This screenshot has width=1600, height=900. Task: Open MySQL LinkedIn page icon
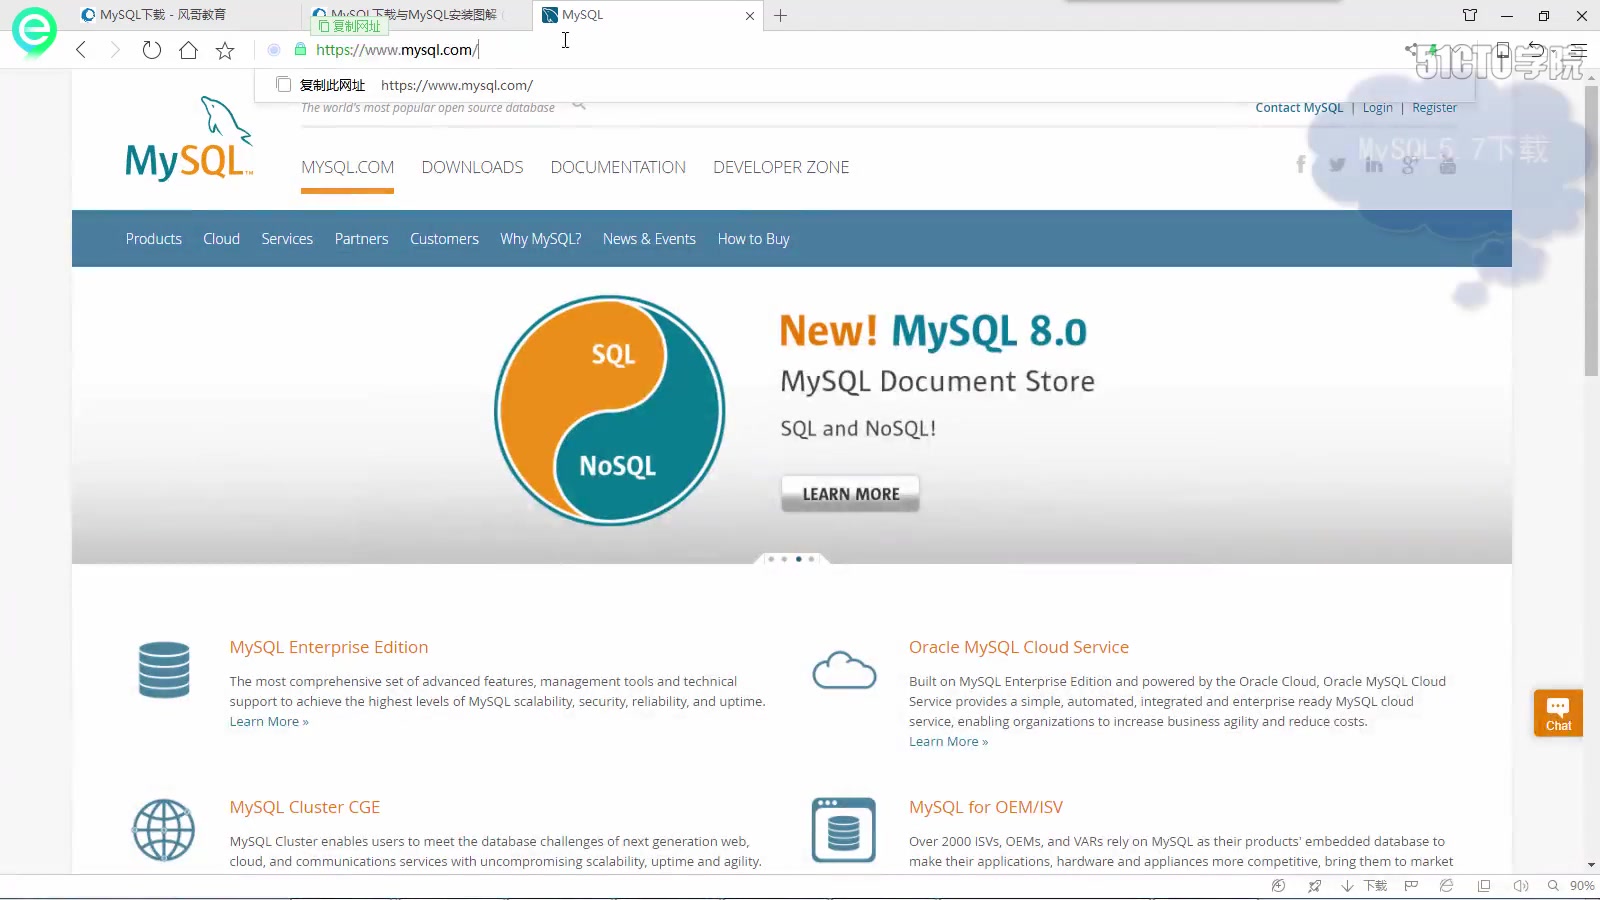pyautogui.click(x=1374, y=164)
